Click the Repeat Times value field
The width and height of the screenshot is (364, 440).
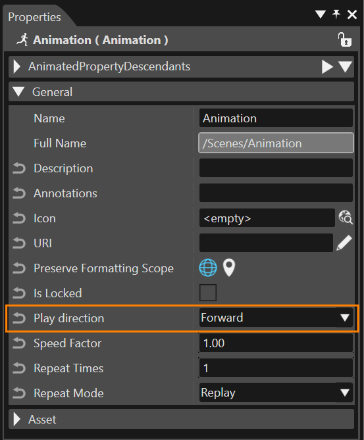[x=276, y=368]
